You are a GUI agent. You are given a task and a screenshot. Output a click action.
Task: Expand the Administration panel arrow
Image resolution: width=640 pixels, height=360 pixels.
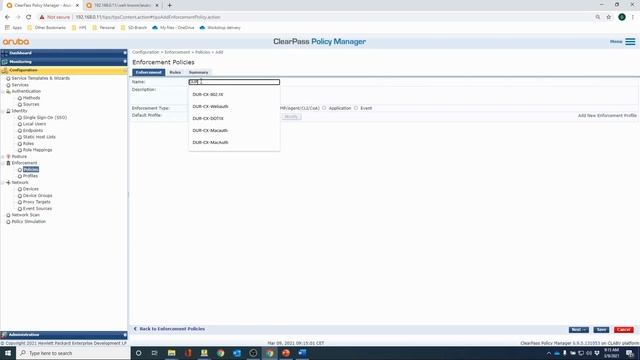click(x=124, y=335)
